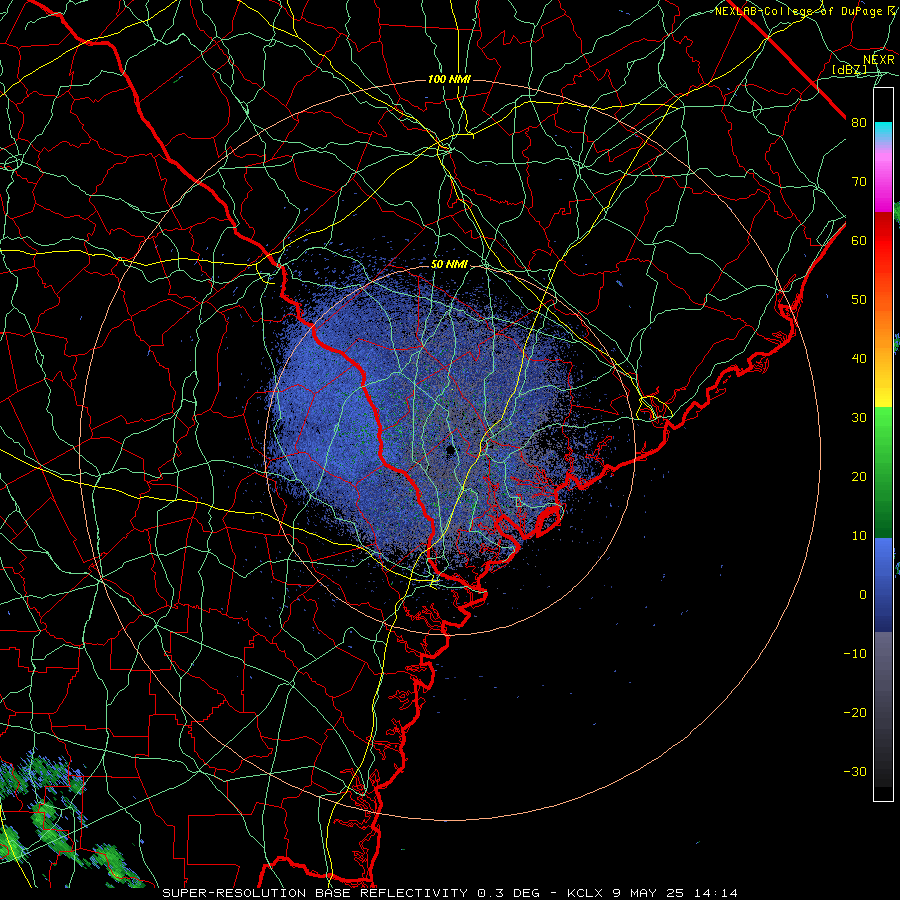Click the -20 value on the color scale
This screenshot has width=900, height=900.
tap(855, 713)
